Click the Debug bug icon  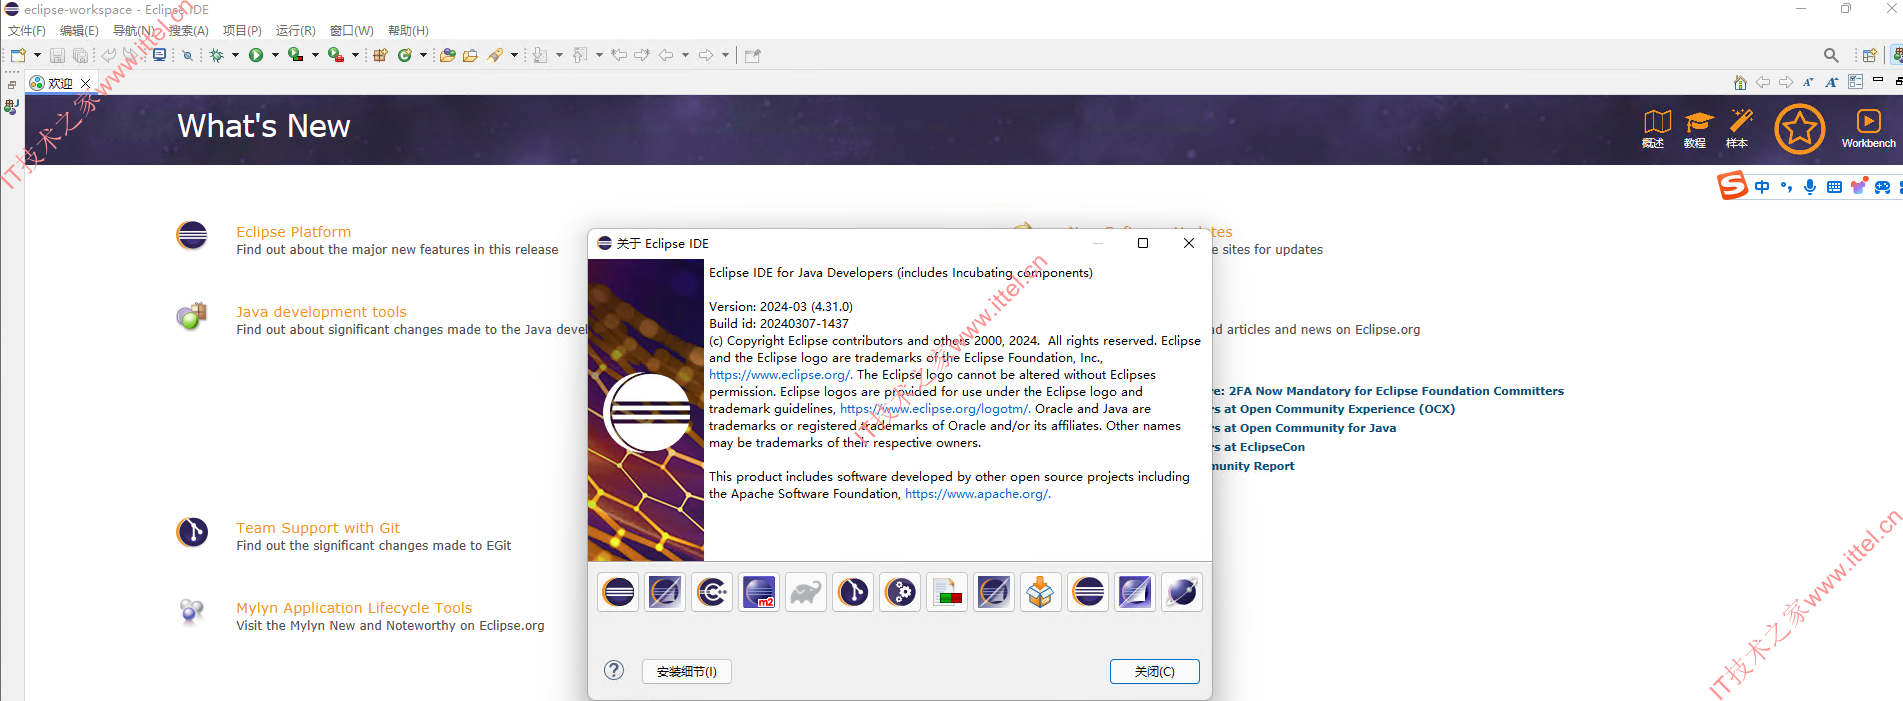tap(216, 55)
